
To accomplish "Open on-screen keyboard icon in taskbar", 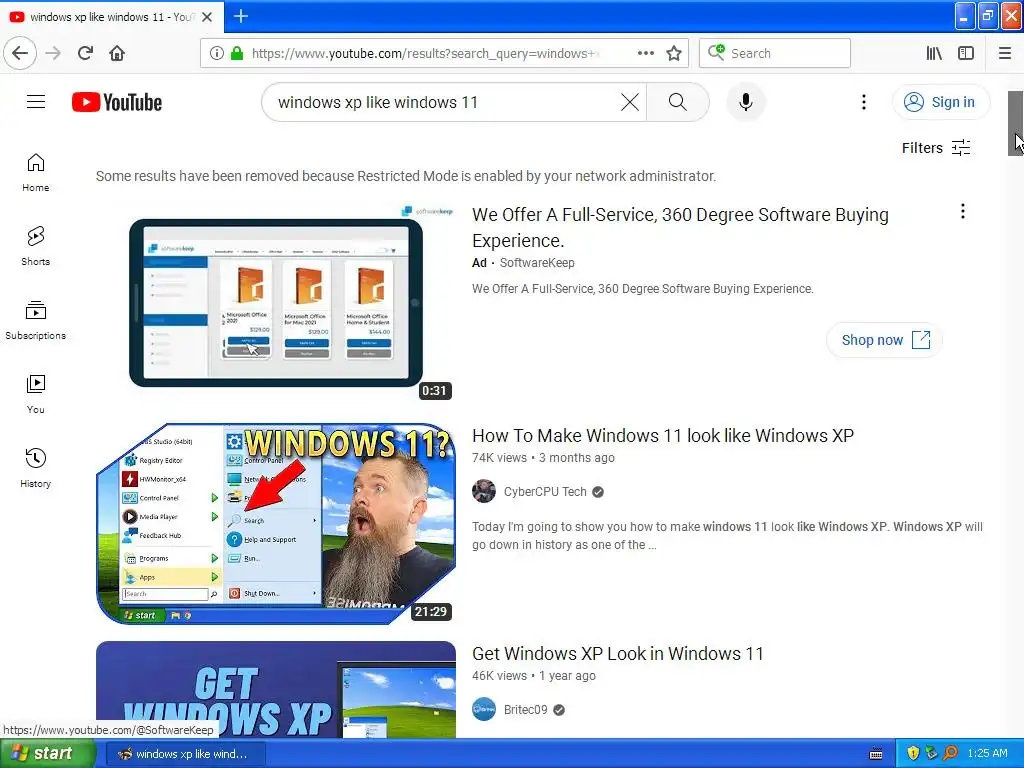I will pyautogui.click(x=876, y=754).
